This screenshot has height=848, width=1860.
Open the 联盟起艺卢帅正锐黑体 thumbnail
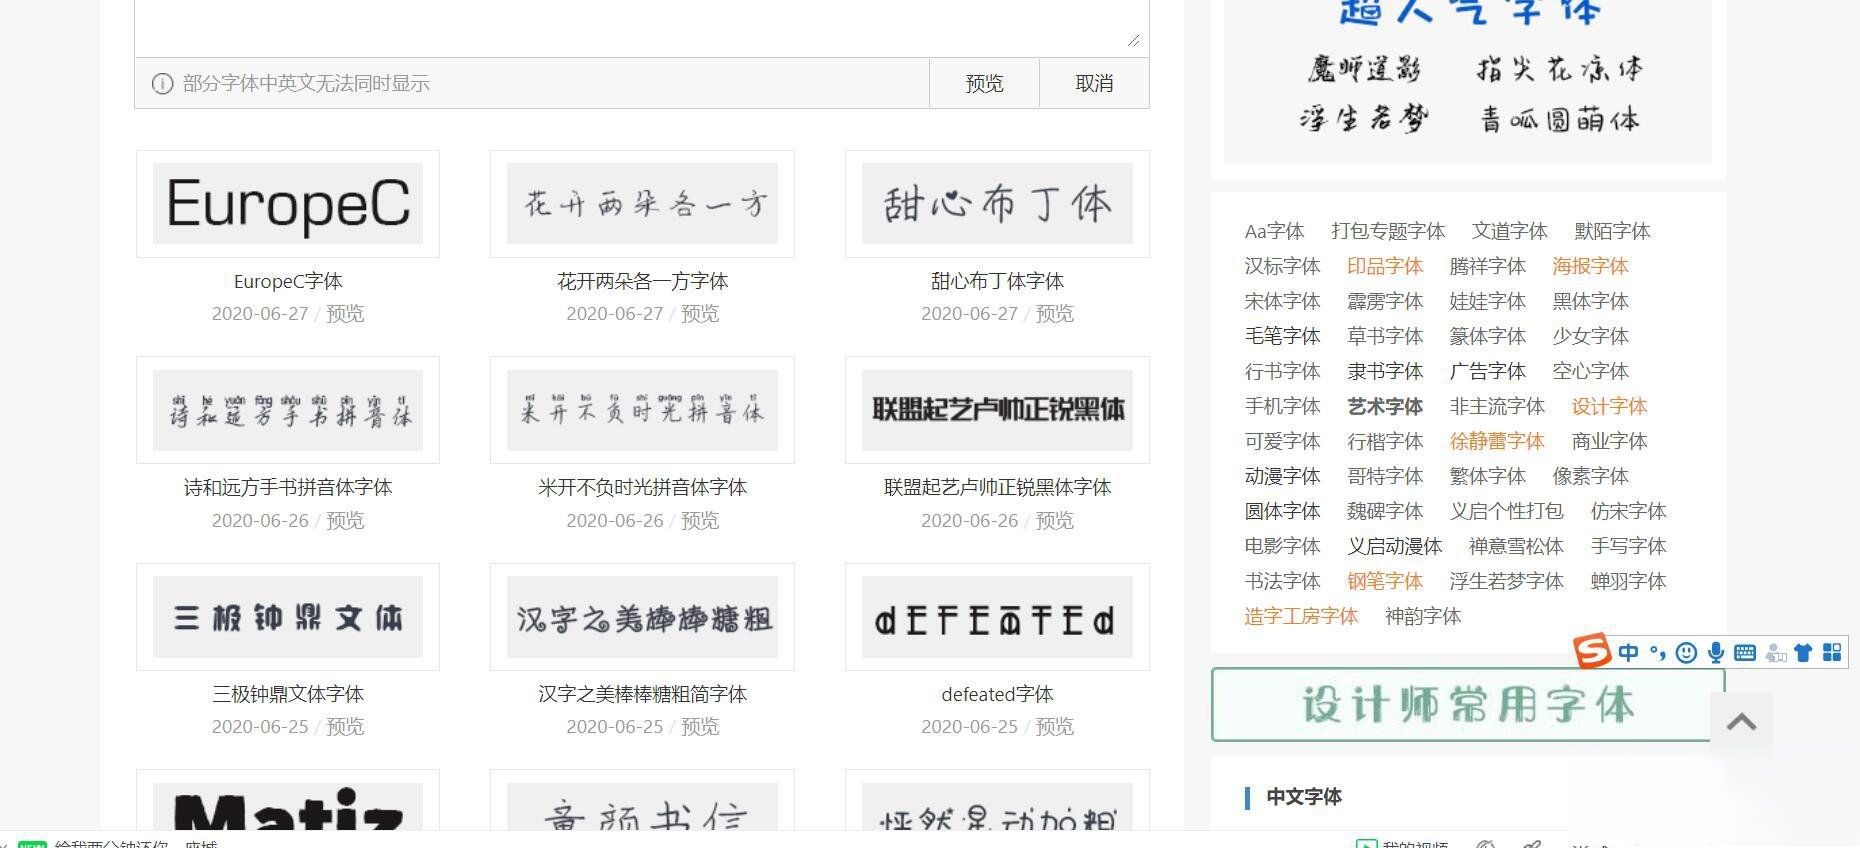997,410
